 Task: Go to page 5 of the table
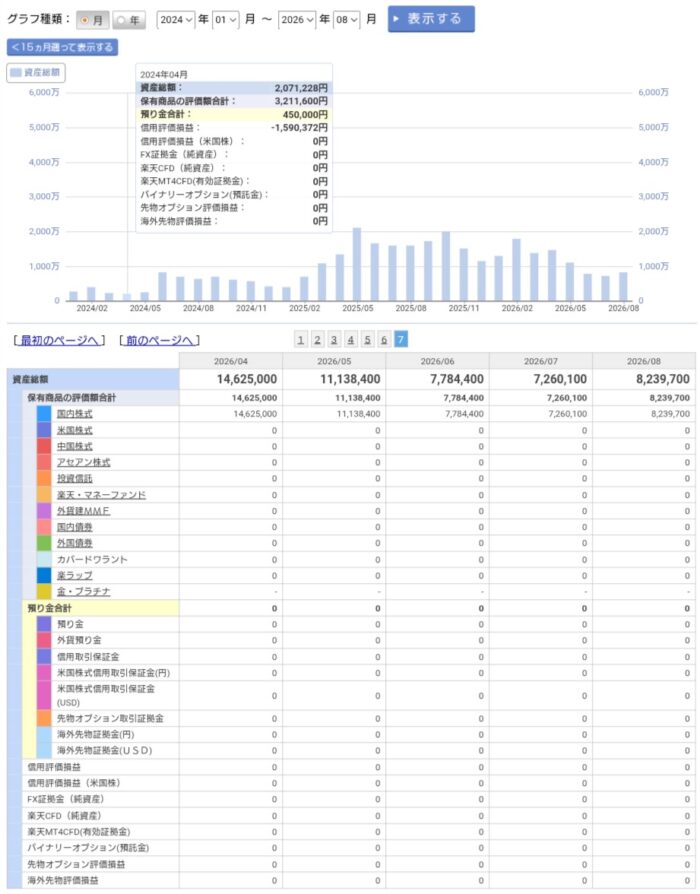click(x=367, y=340)
